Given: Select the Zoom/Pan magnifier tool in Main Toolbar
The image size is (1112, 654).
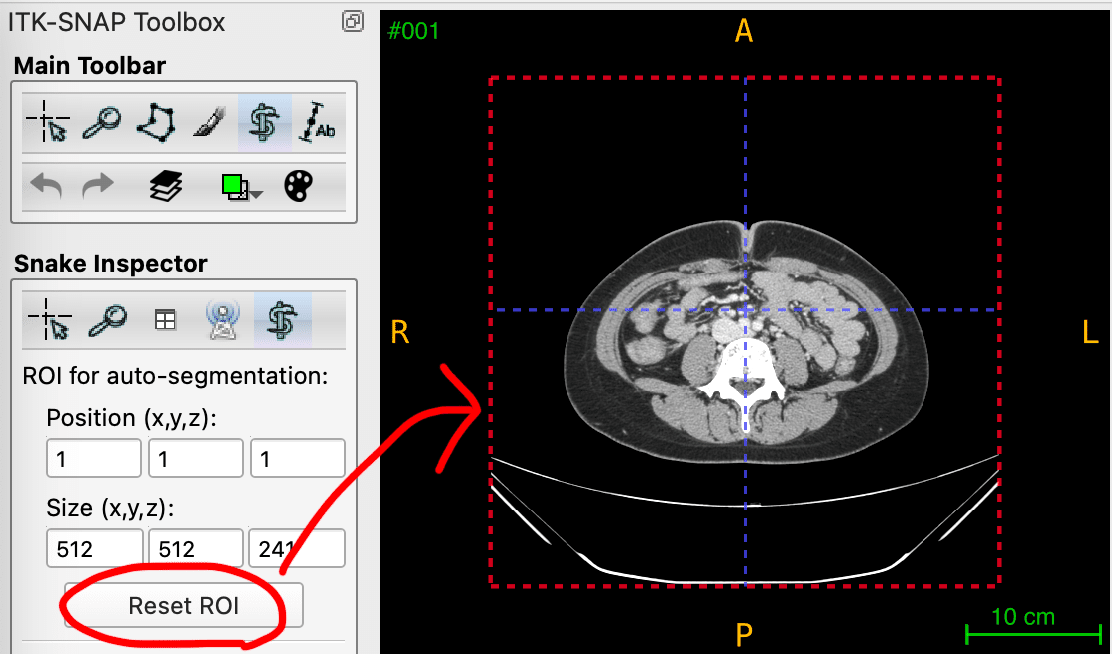Looking at the screenshot, I should click(x=101, y=123).
